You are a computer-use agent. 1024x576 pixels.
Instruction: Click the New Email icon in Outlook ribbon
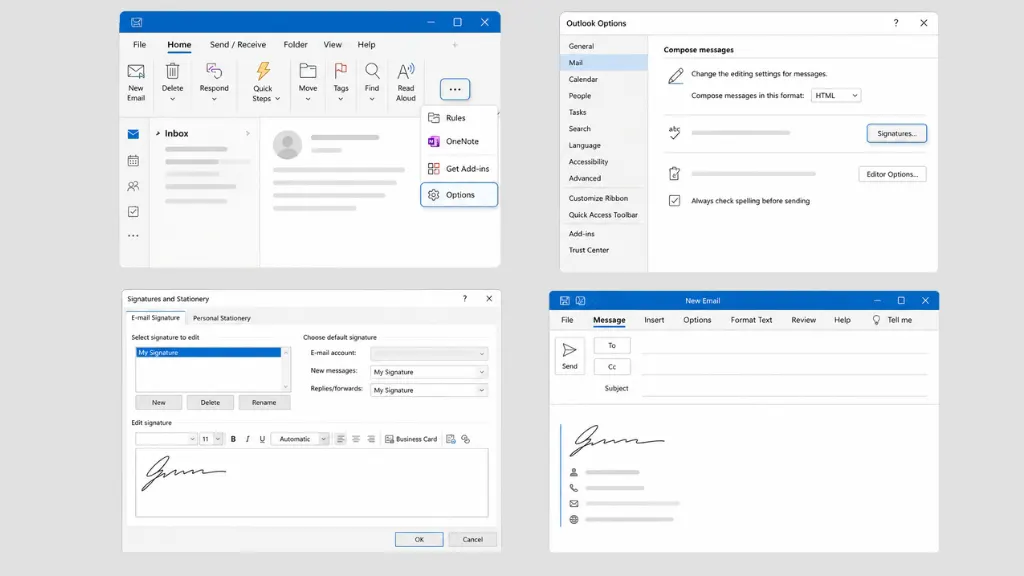click(136, 71)
